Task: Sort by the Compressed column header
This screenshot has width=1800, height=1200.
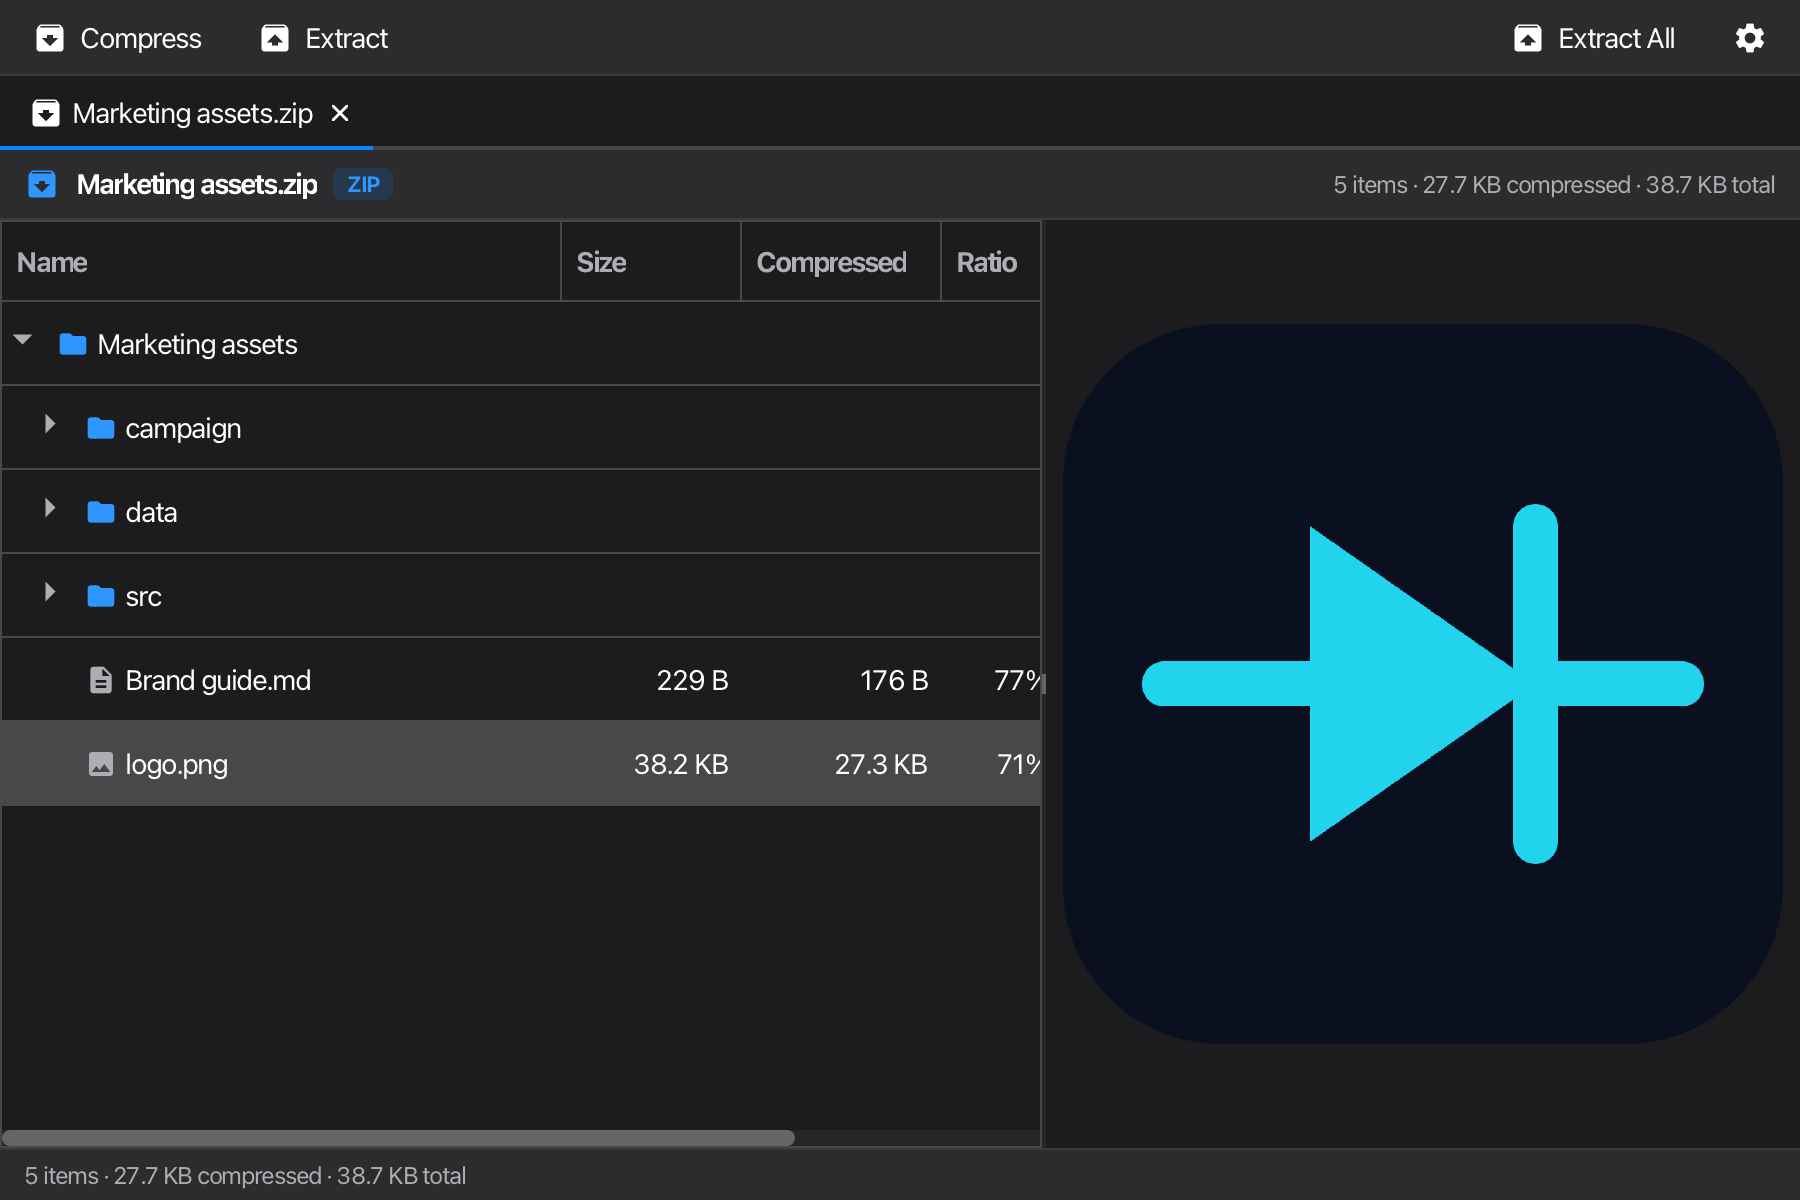Action: point(841,262)
